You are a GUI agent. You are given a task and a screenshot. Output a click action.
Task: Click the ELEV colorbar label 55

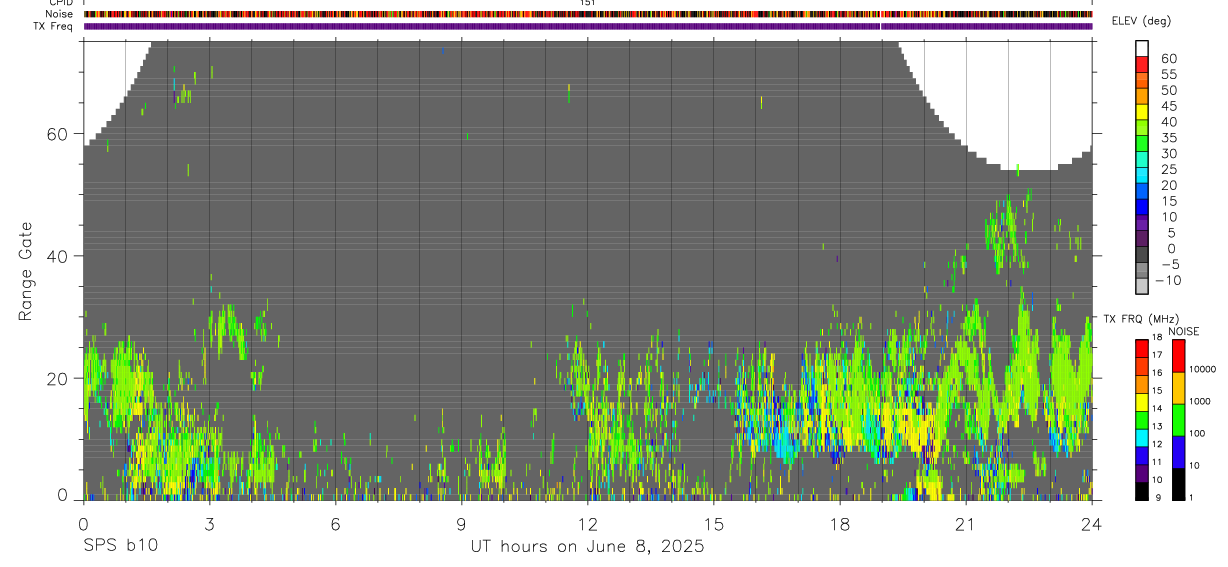[x=1167, y=74]
